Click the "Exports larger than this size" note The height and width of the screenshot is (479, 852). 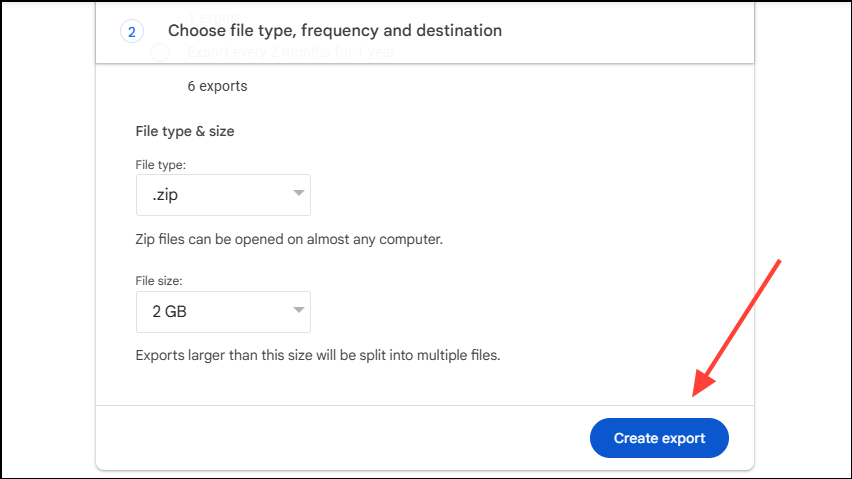pyautogui.click(x=317, y=355)
